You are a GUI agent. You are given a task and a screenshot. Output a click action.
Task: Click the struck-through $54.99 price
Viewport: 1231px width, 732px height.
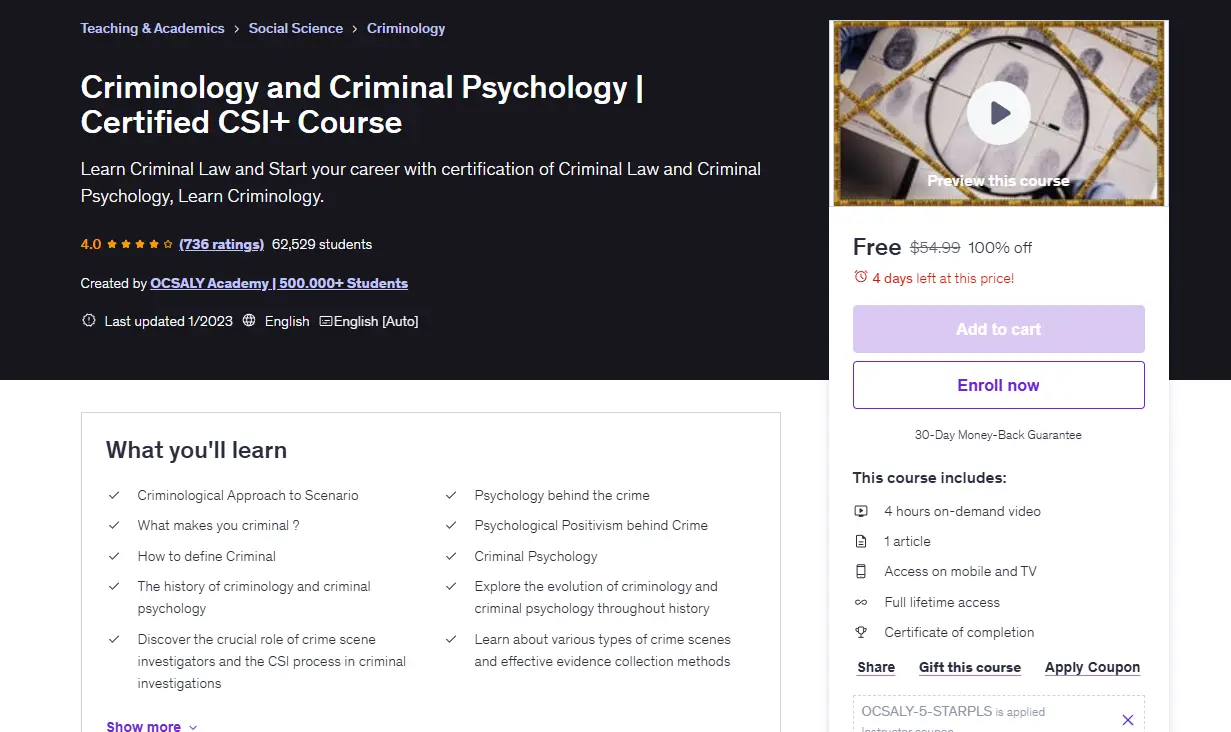(x=935, y=247)
